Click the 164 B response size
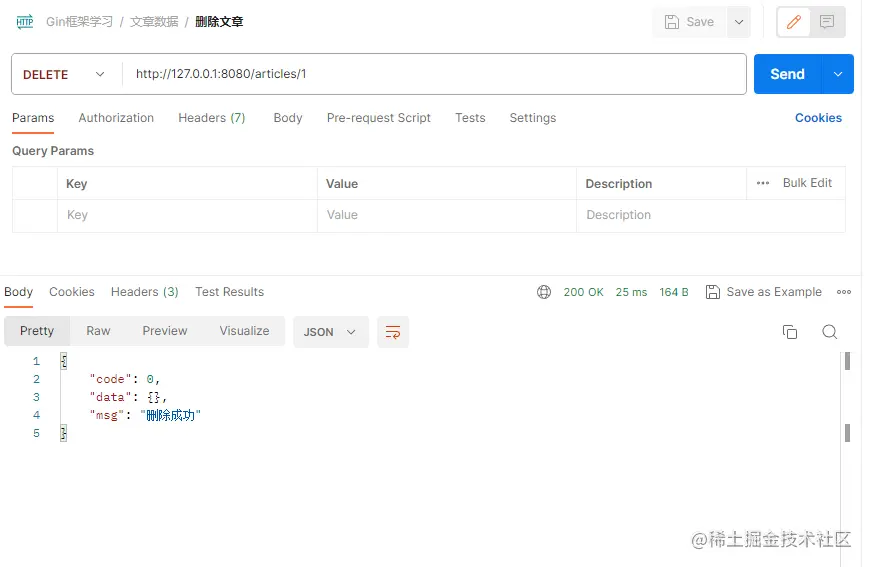The width and height of the screenshot is (869, 567). tap(674, 292)
